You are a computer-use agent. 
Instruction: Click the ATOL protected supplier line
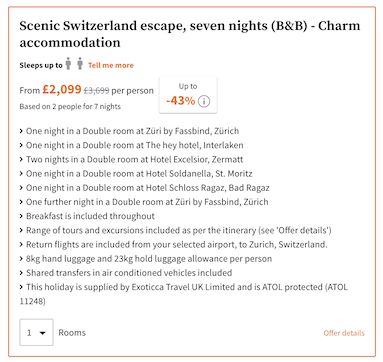[x=184, y=294]
